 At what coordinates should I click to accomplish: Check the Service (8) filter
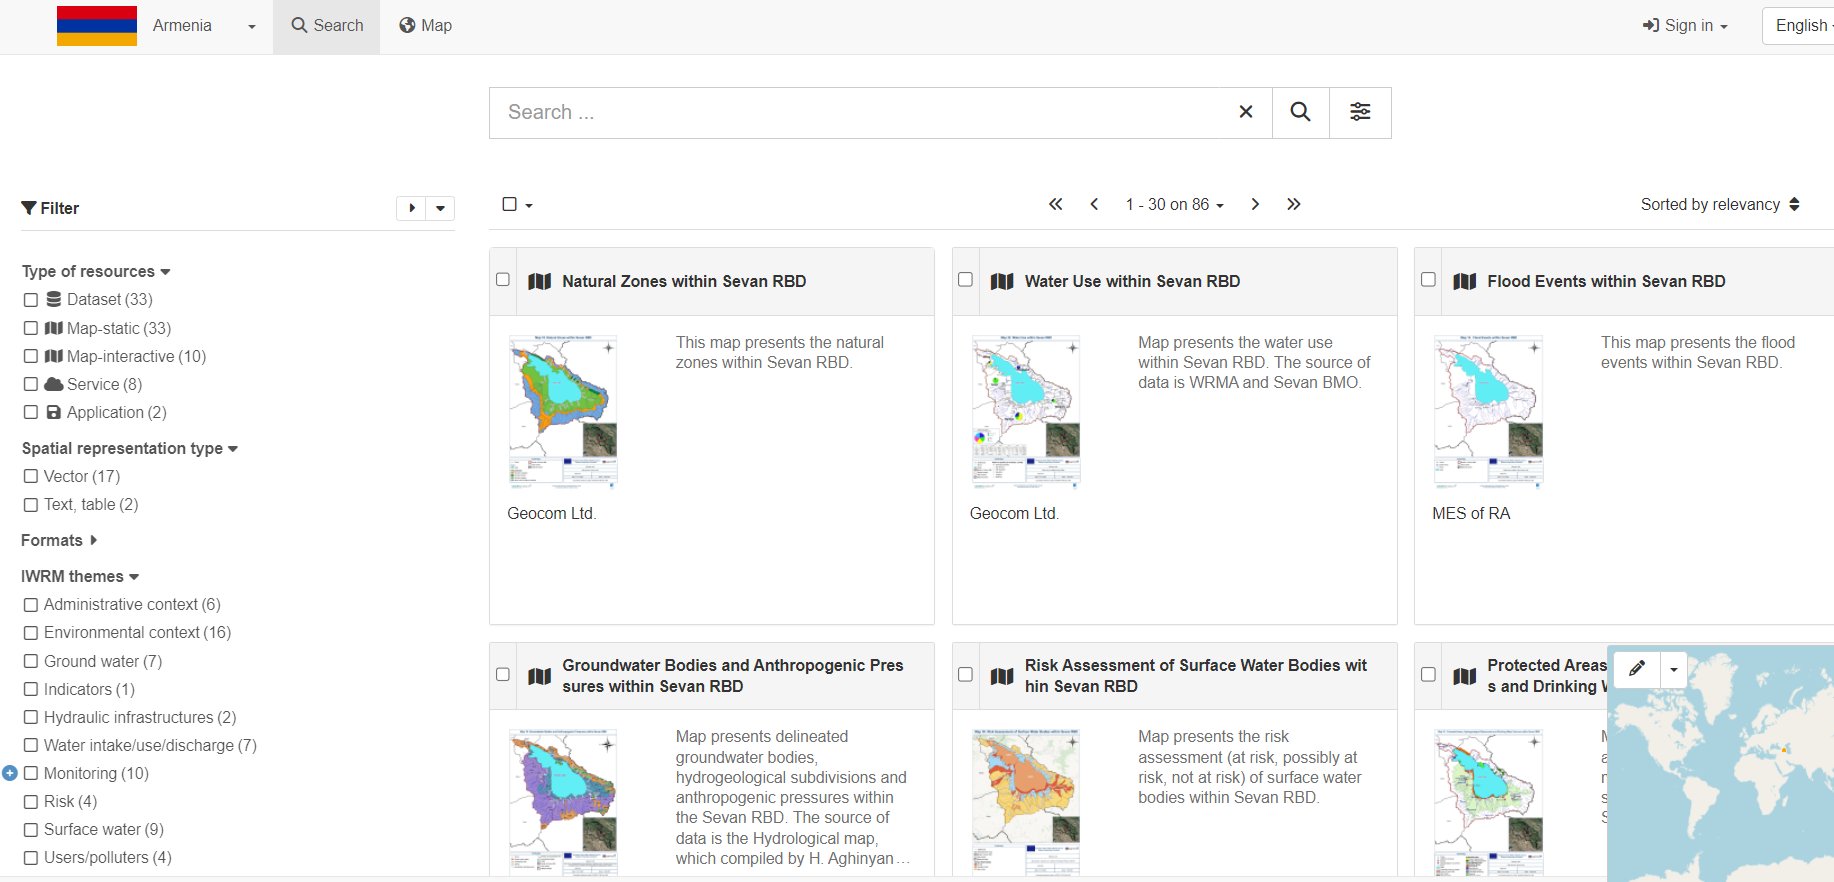(31, 384)
